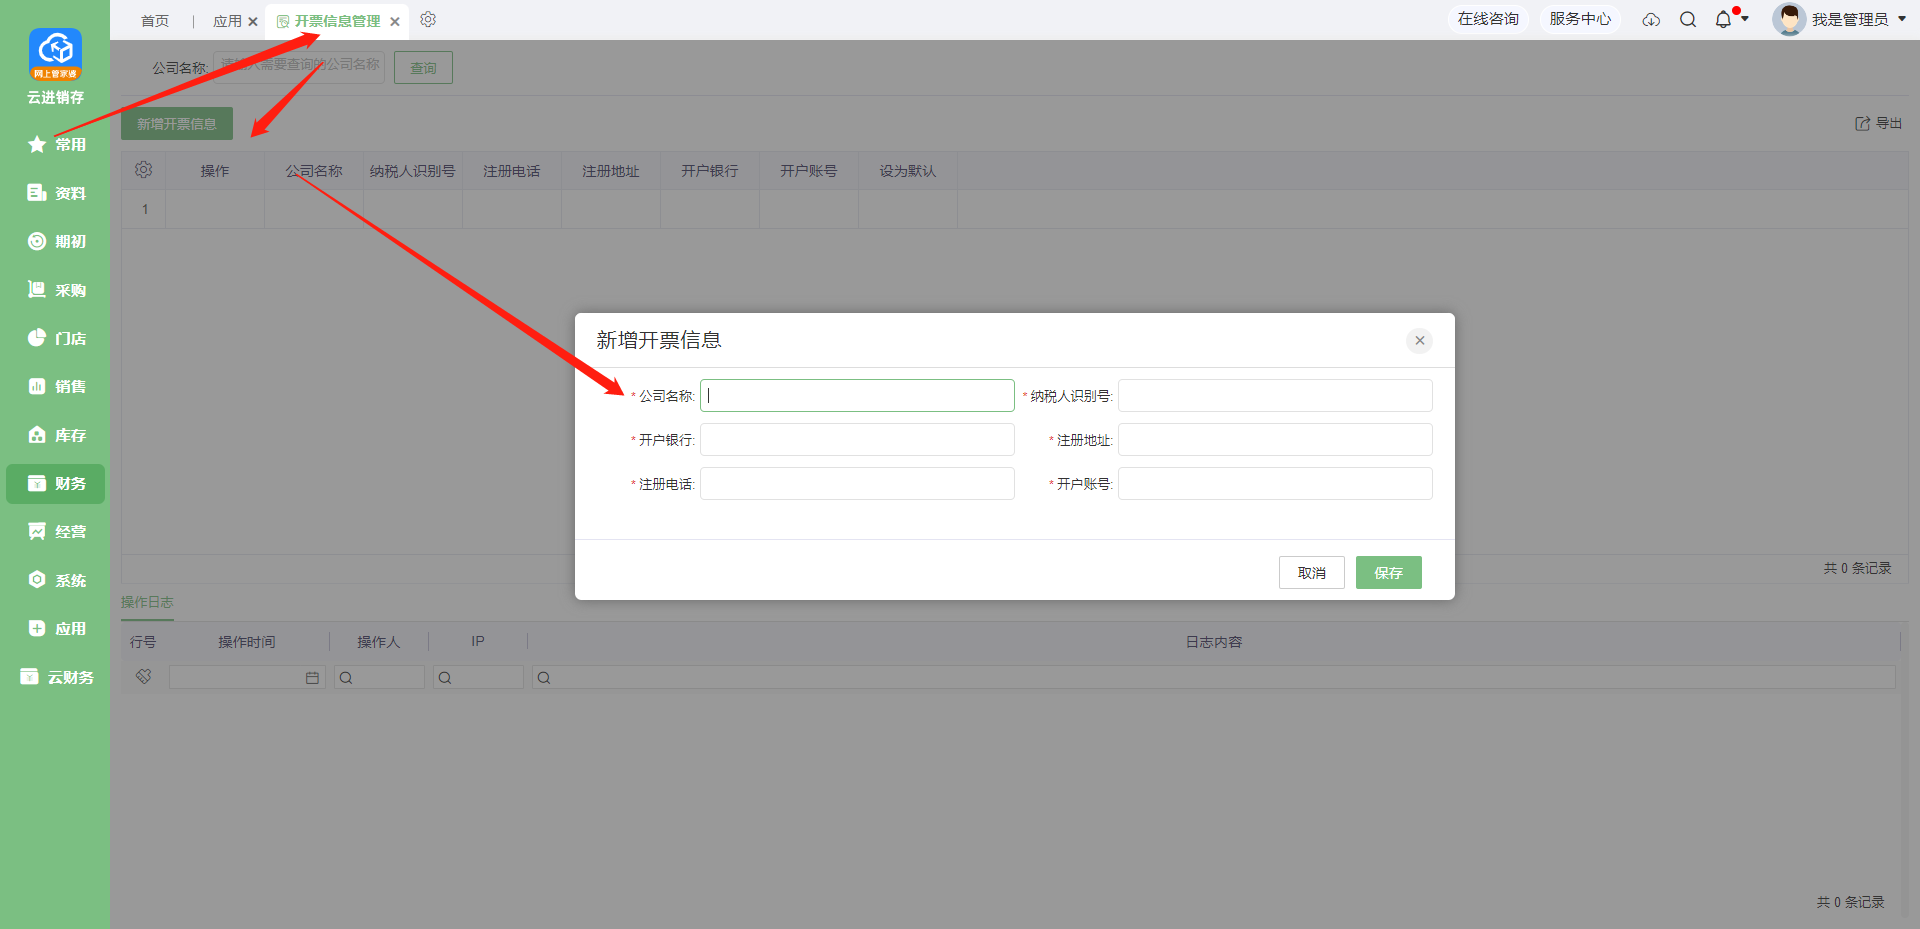This screenshot has width=1920, height=929.
Task: Open the 服务中心 button
Action: point(1580,19)
